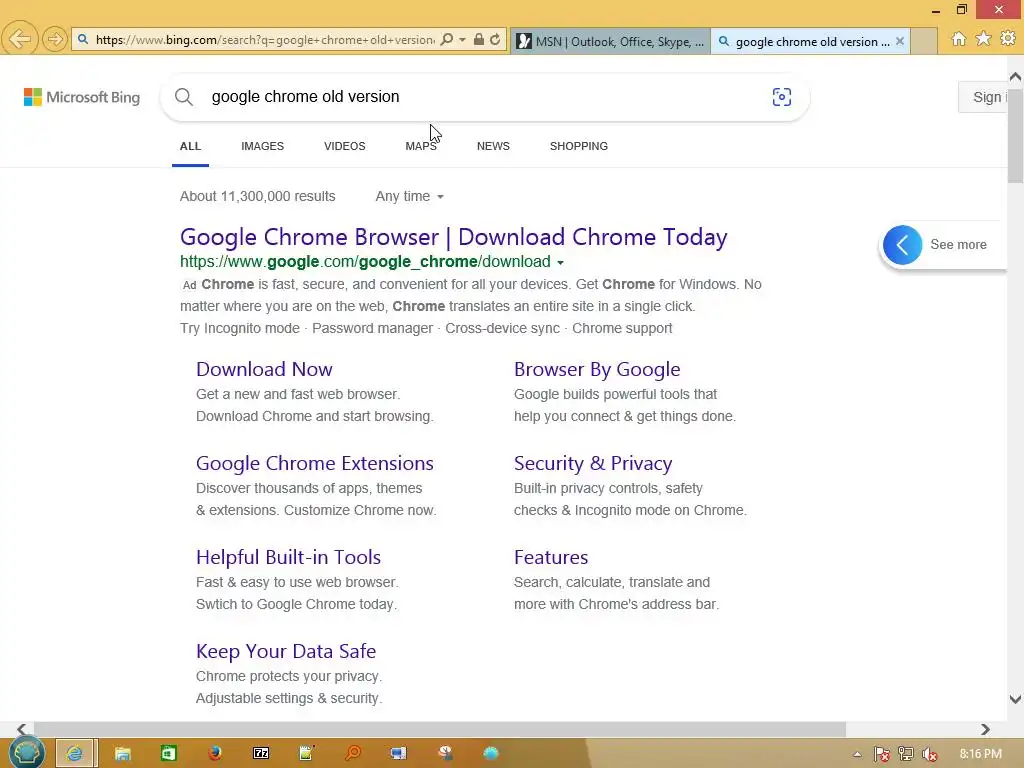Click the security lock icon in address bar

coord(479,40)
